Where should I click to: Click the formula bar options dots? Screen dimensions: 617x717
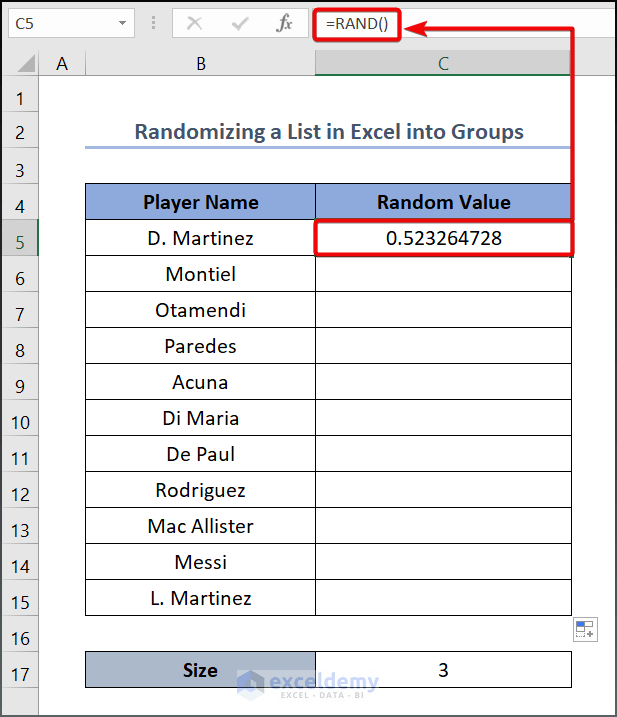[x=153, y=23]
